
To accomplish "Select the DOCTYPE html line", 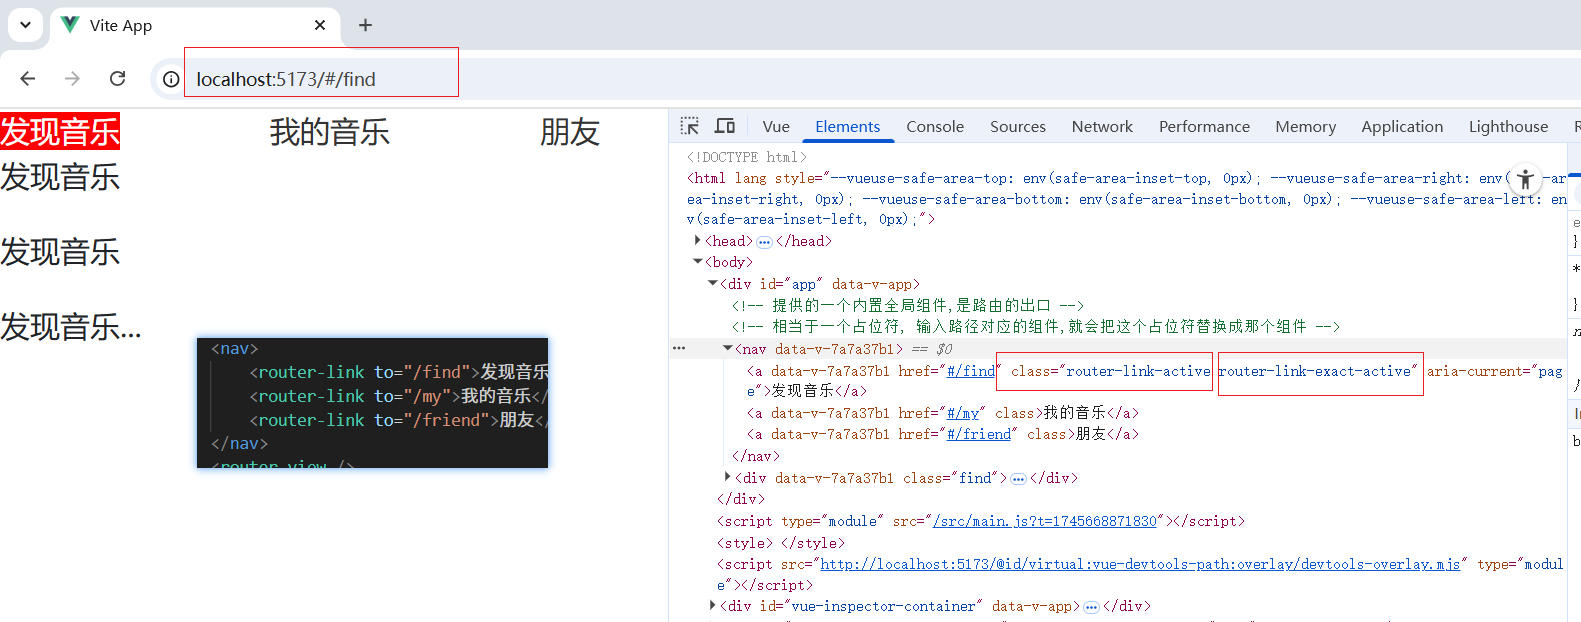I will coord(746,157).
